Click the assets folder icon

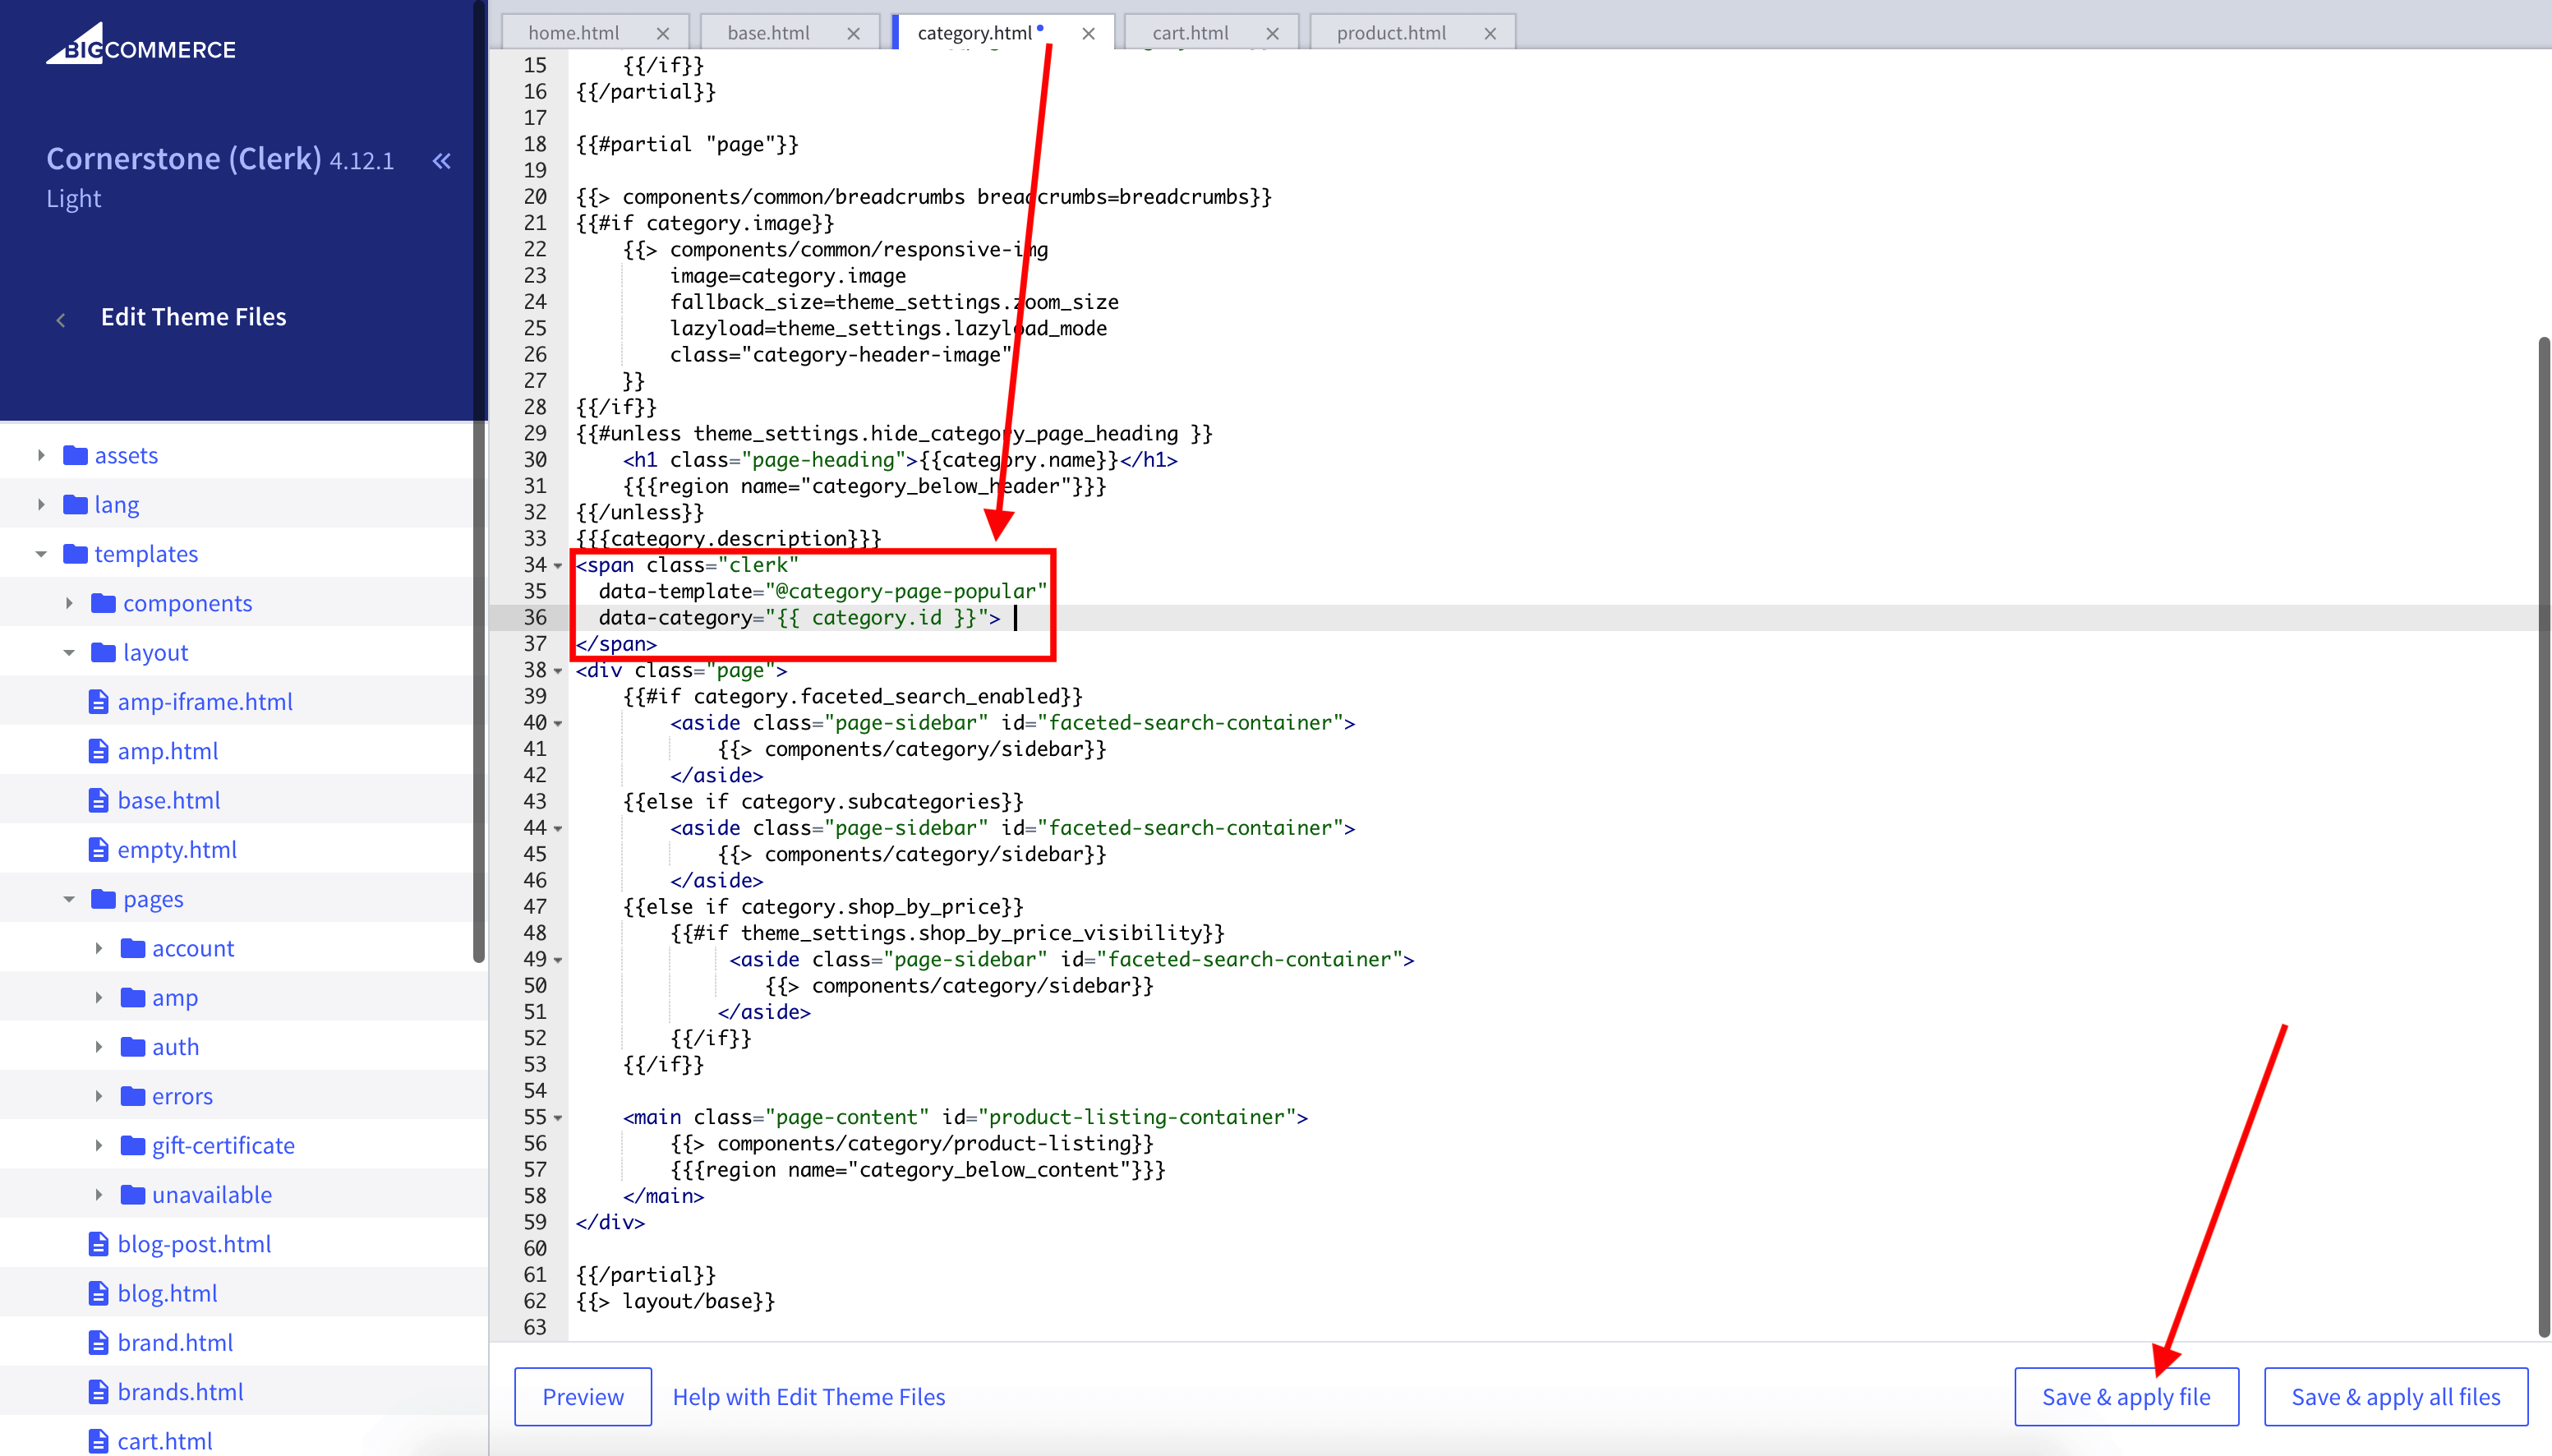(75, 455)
